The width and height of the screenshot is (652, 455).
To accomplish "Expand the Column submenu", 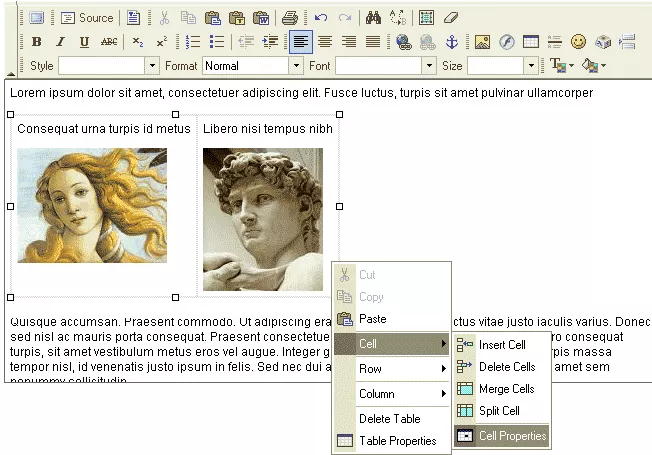I will pyautogui.click(x=392, y=394).
